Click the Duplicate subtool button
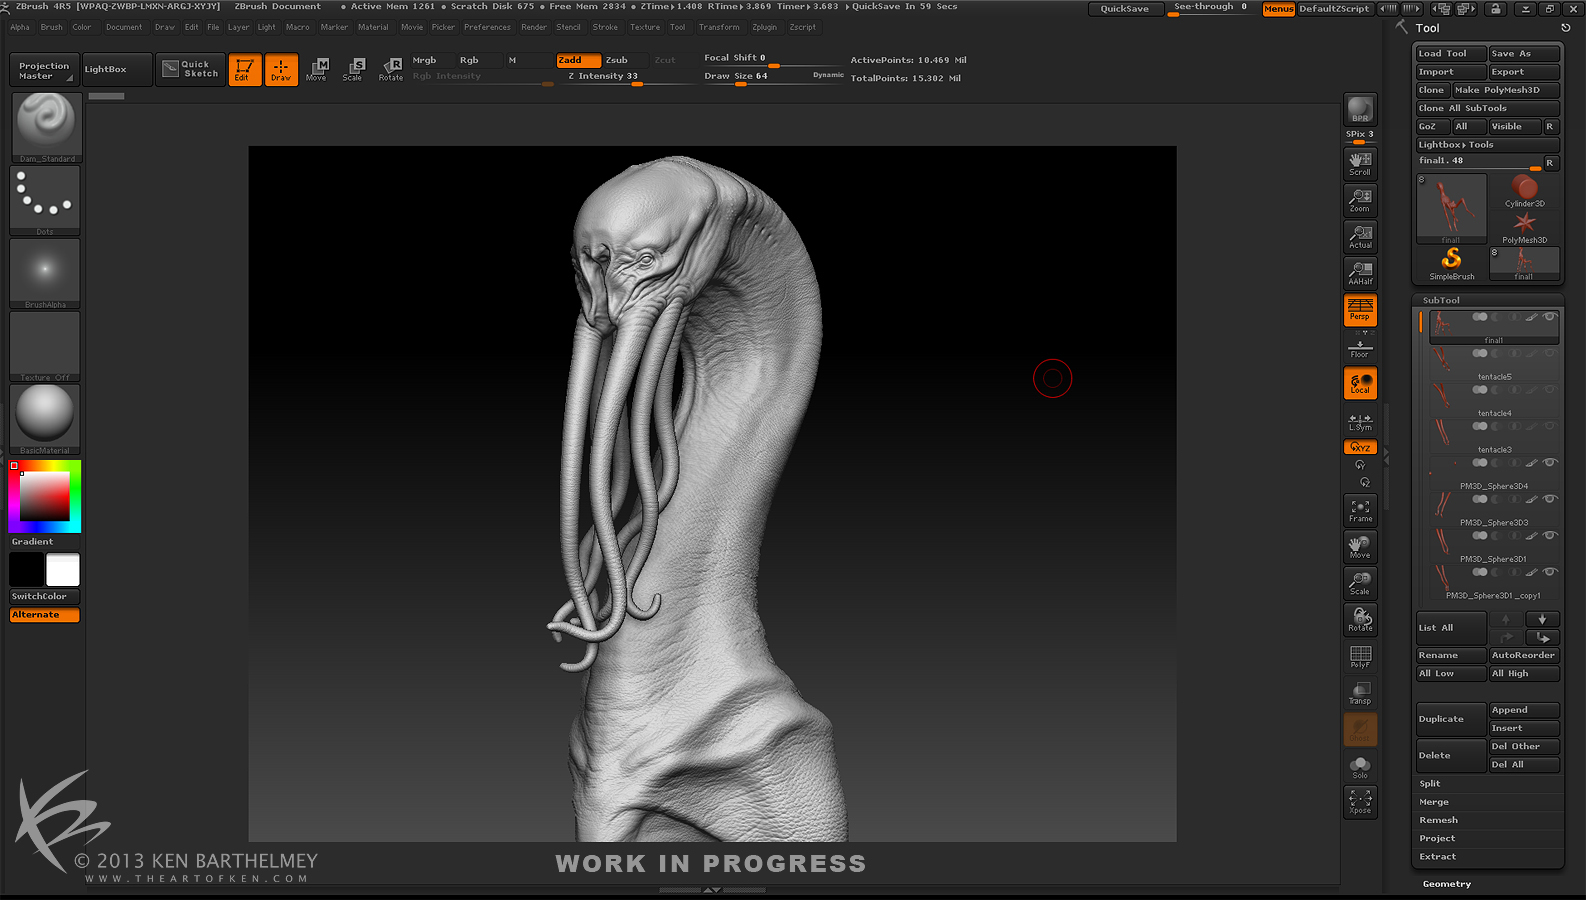This screenshot has height=900, width=1586. tap(1451, 719)
